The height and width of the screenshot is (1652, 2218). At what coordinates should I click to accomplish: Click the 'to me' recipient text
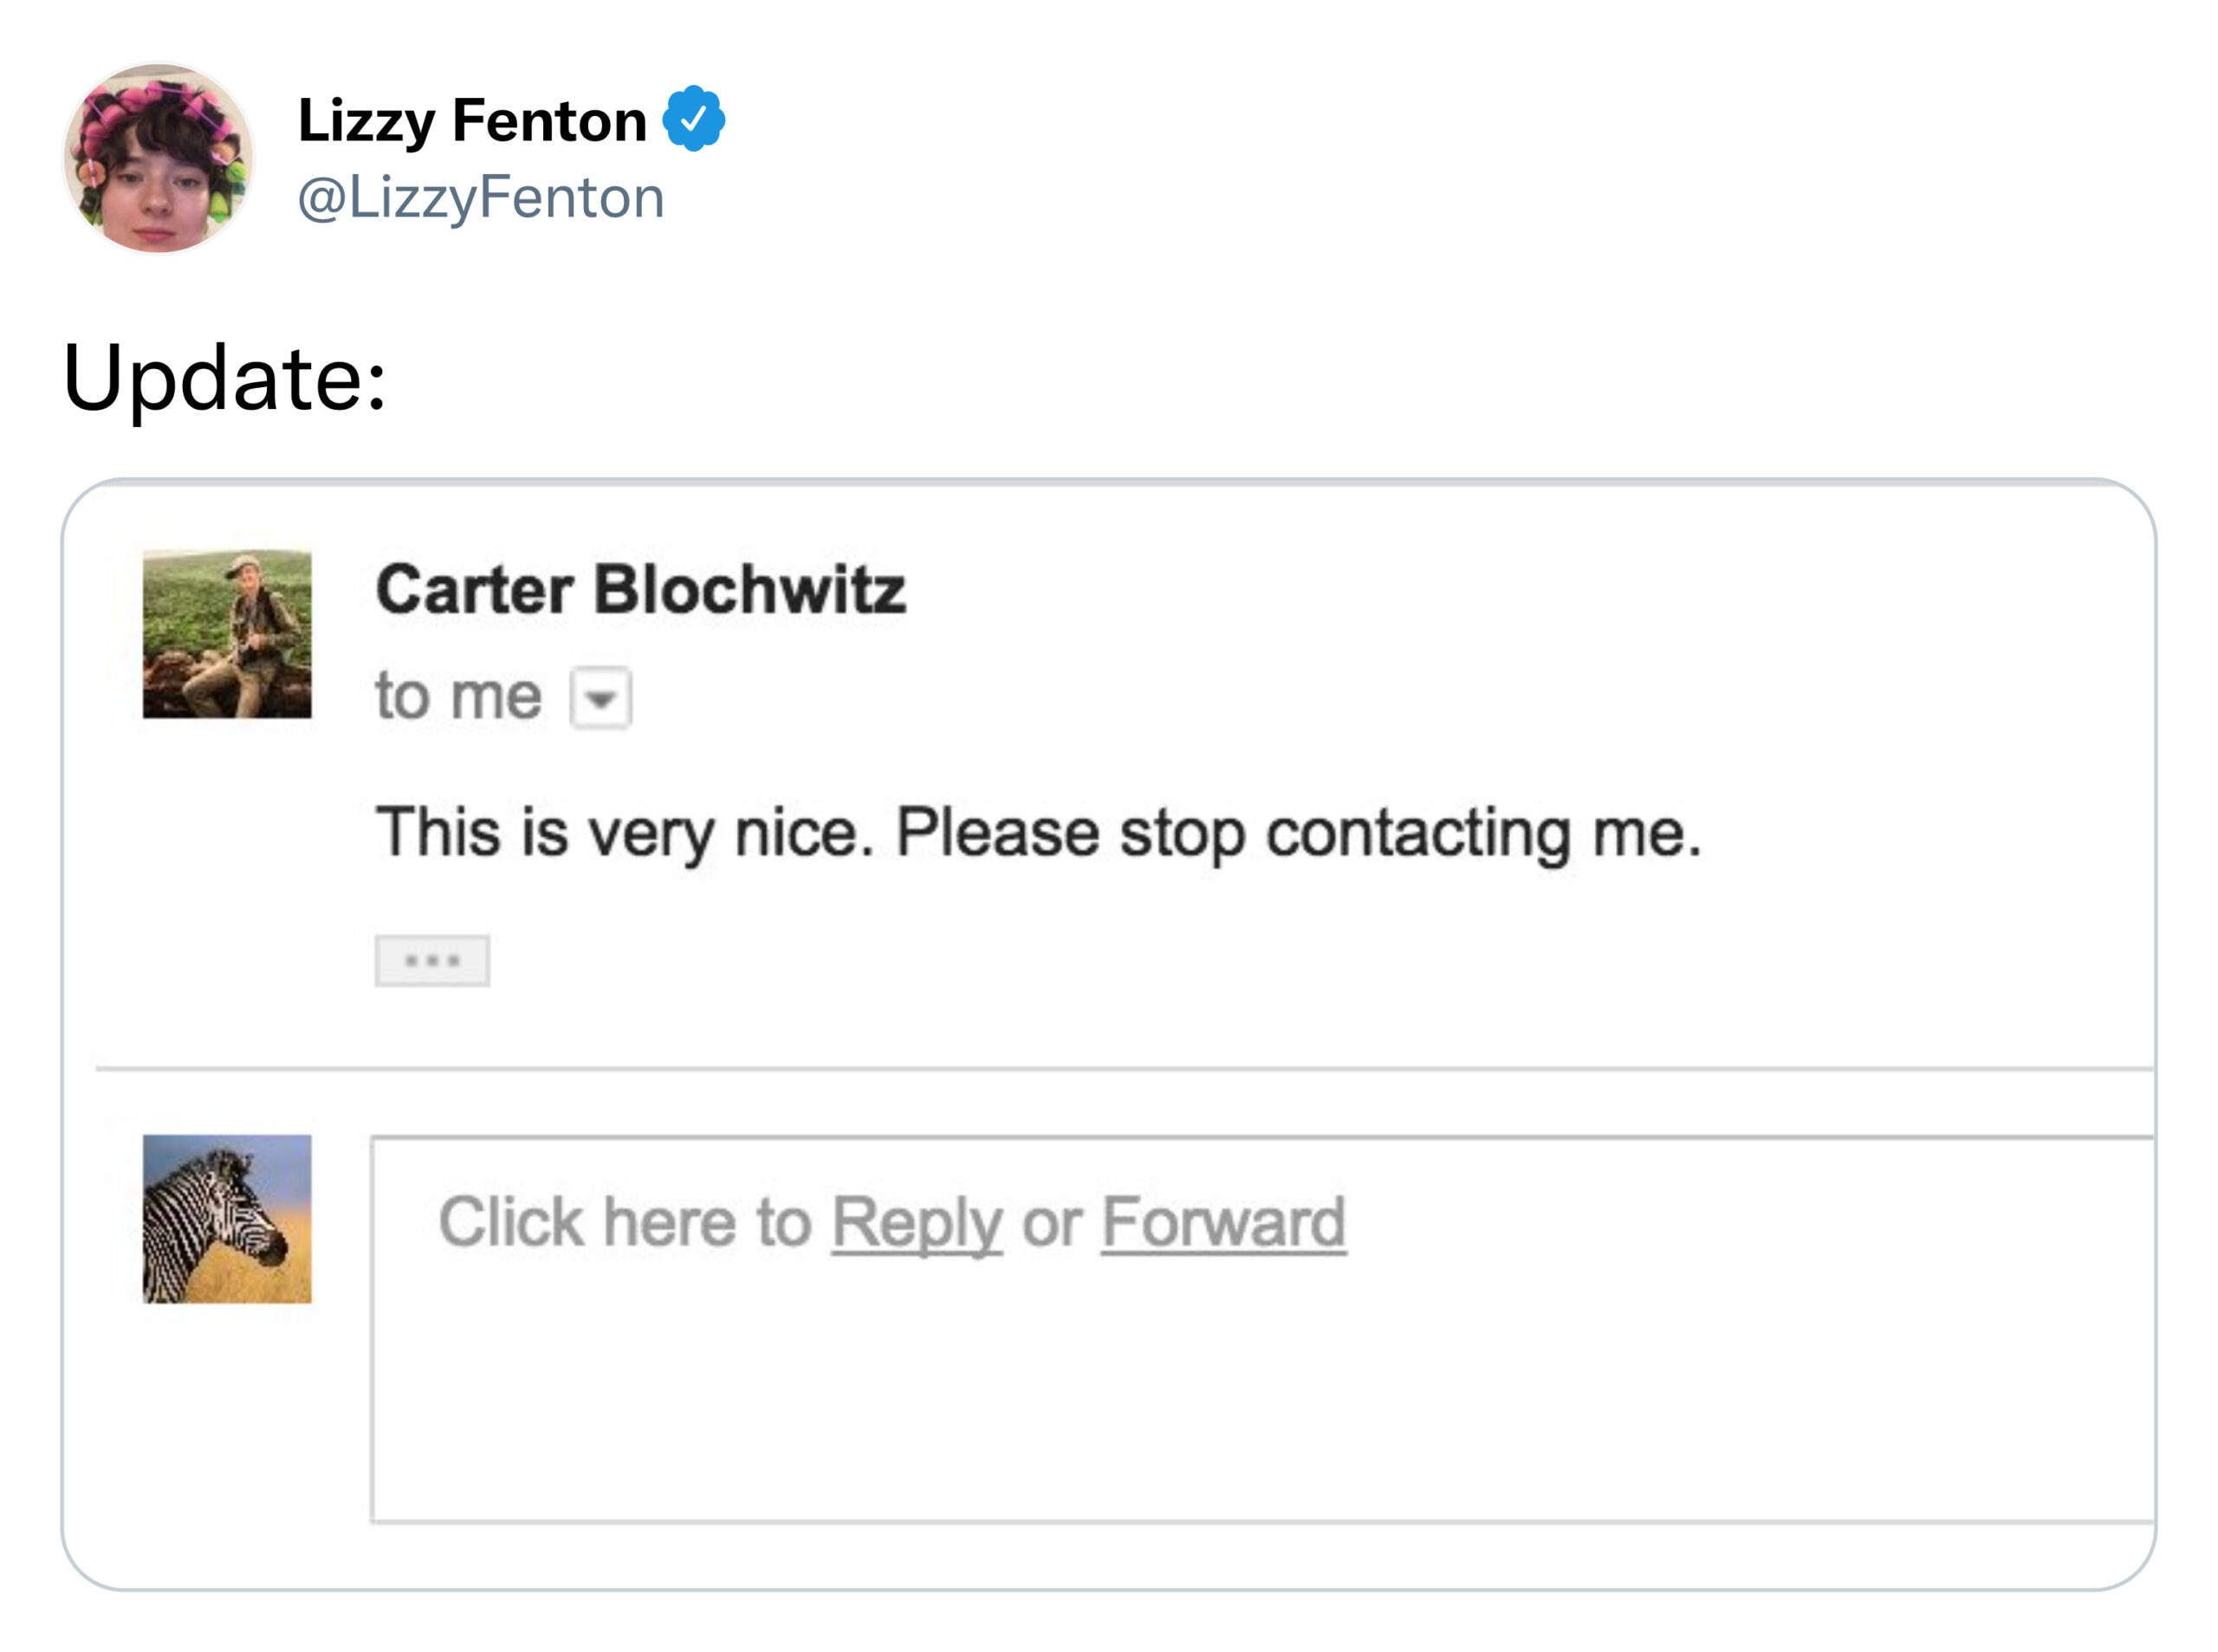coord(458,696)
